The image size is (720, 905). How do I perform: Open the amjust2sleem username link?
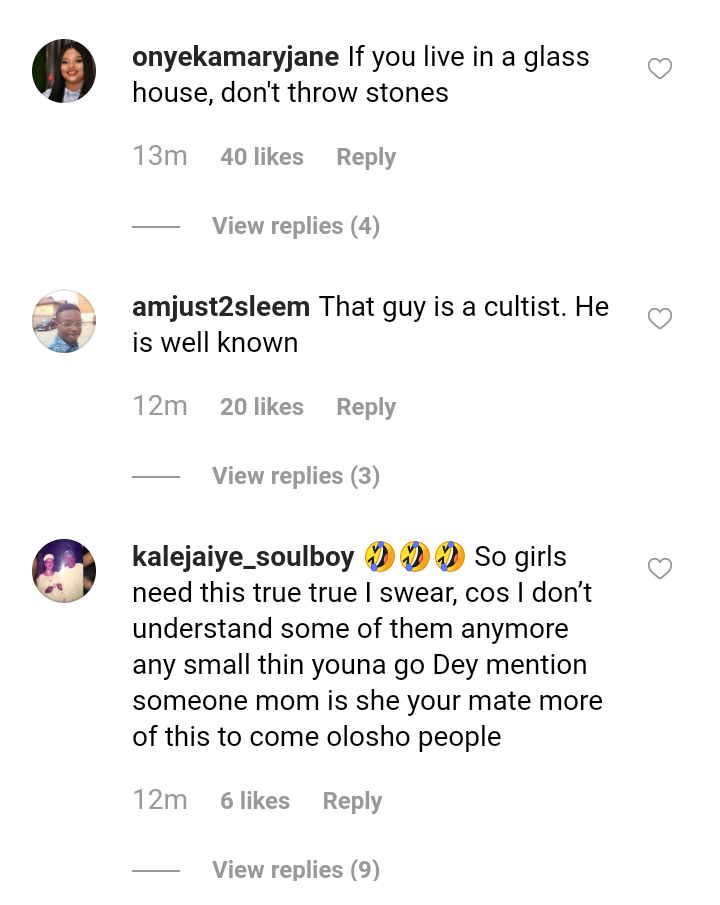[221, 306]
